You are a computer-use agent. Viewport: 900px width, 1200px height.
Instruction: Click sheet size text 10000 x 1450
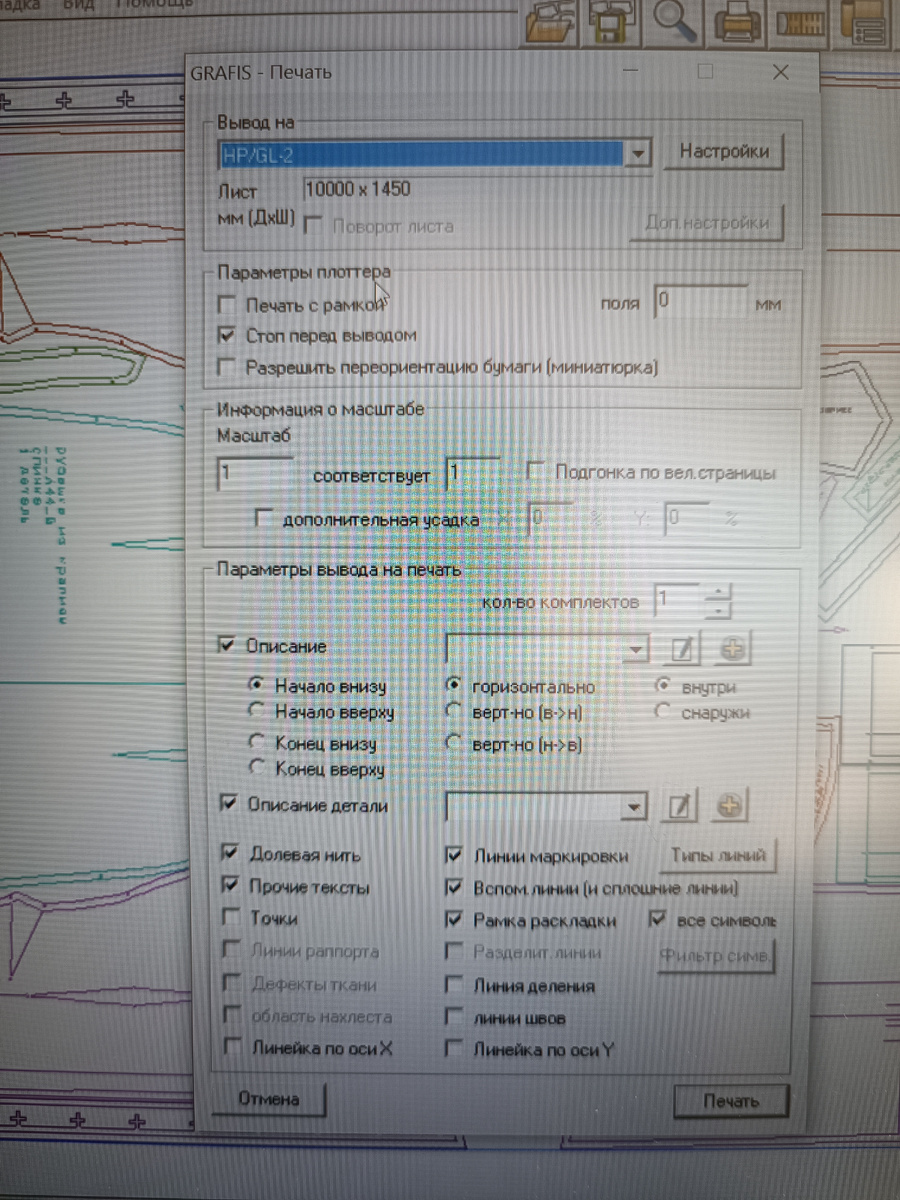tap(359, 189)
